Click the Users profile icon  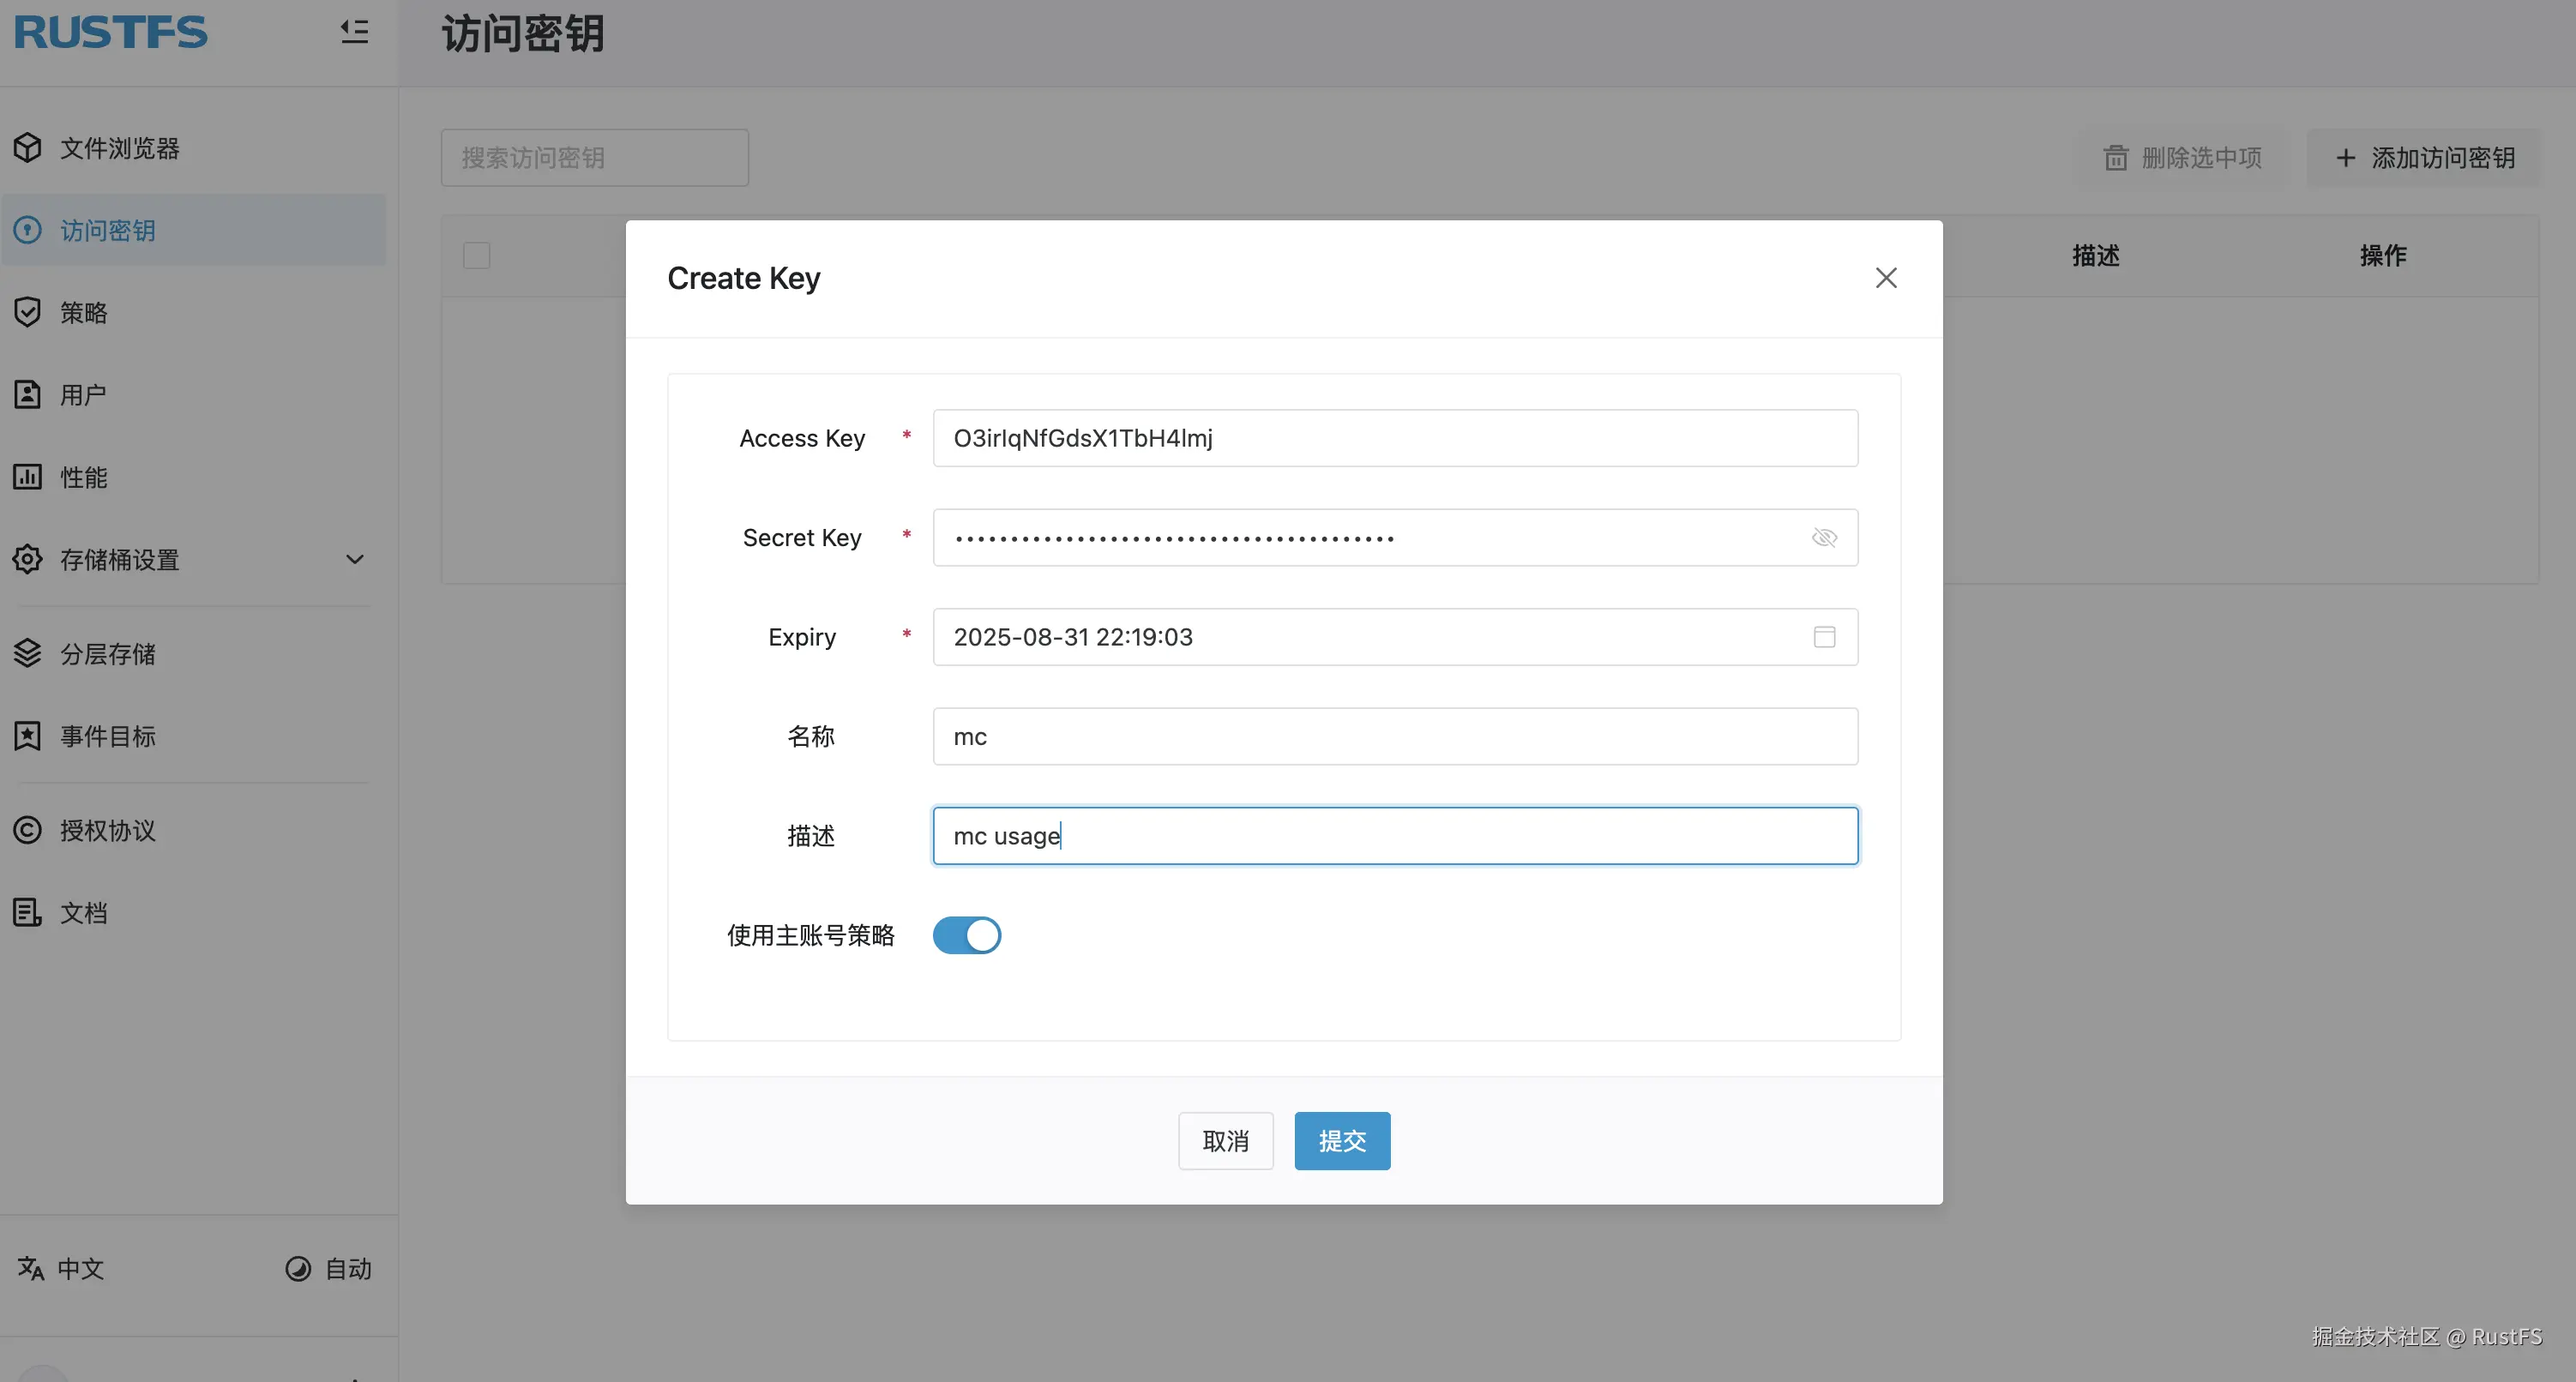click(x=28, y=394)
